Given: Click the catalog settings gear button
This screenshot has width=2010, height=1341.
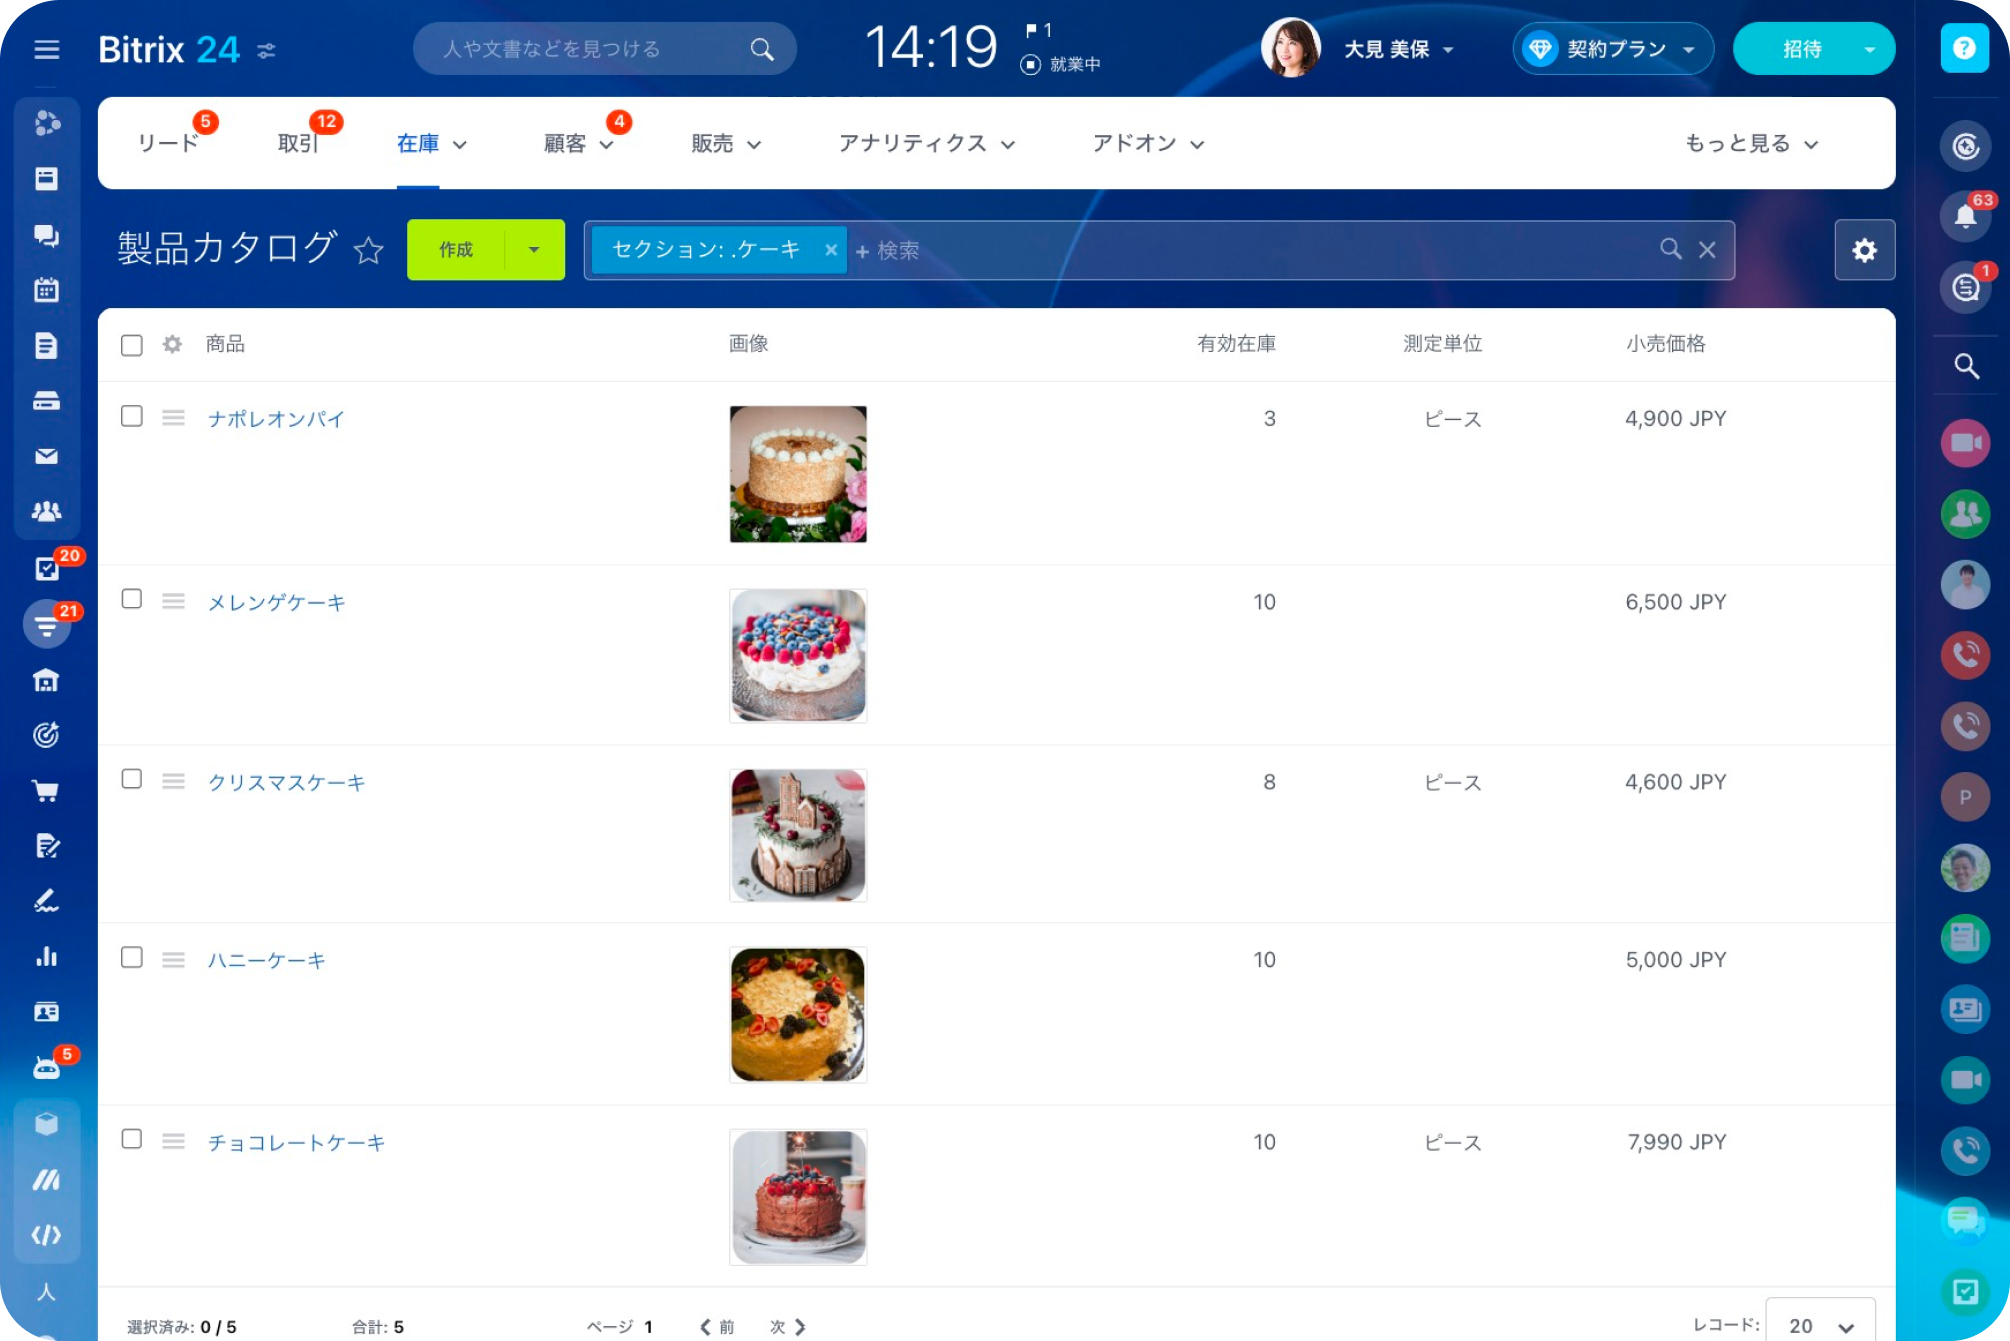Looking at the screenshot, I should click(x=1864, y=250).
